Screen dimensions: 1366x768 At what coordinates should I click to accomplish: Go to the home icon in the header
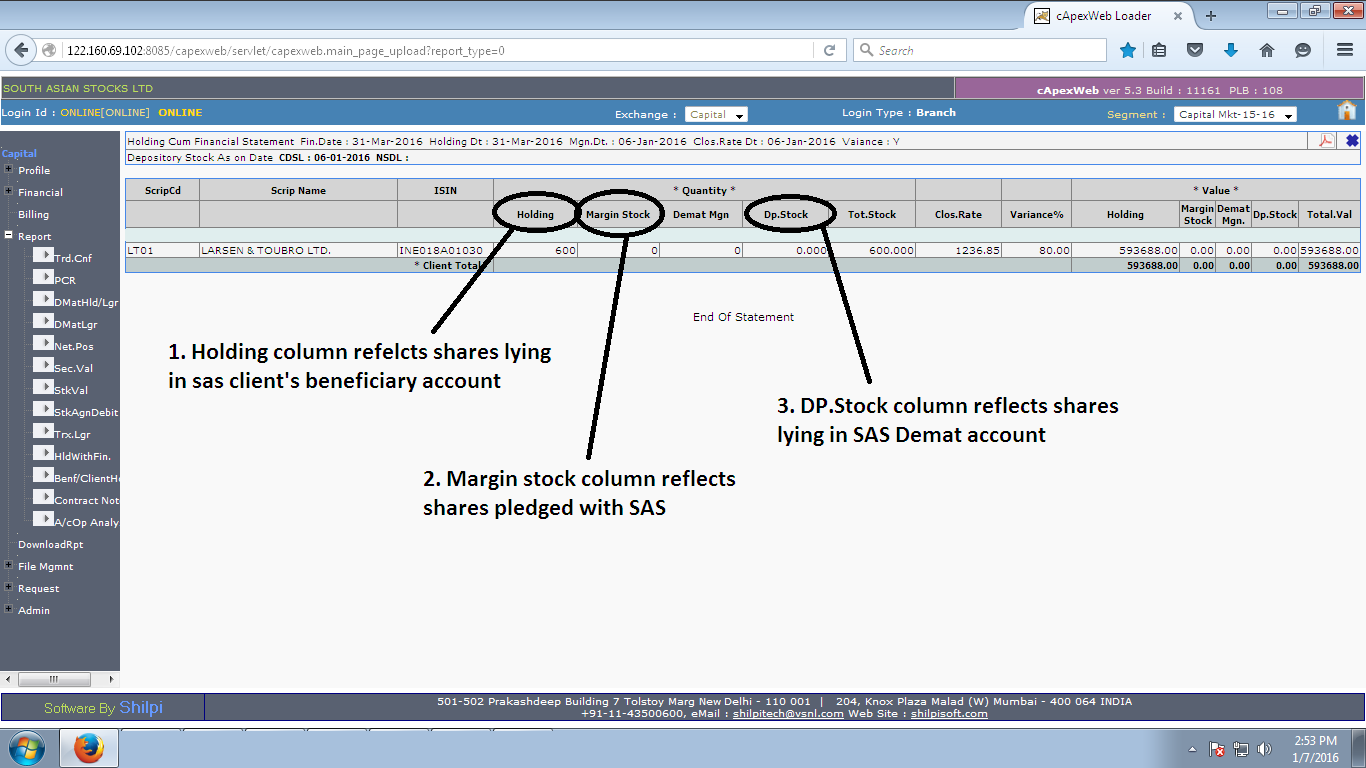[x=1347, y=110]
